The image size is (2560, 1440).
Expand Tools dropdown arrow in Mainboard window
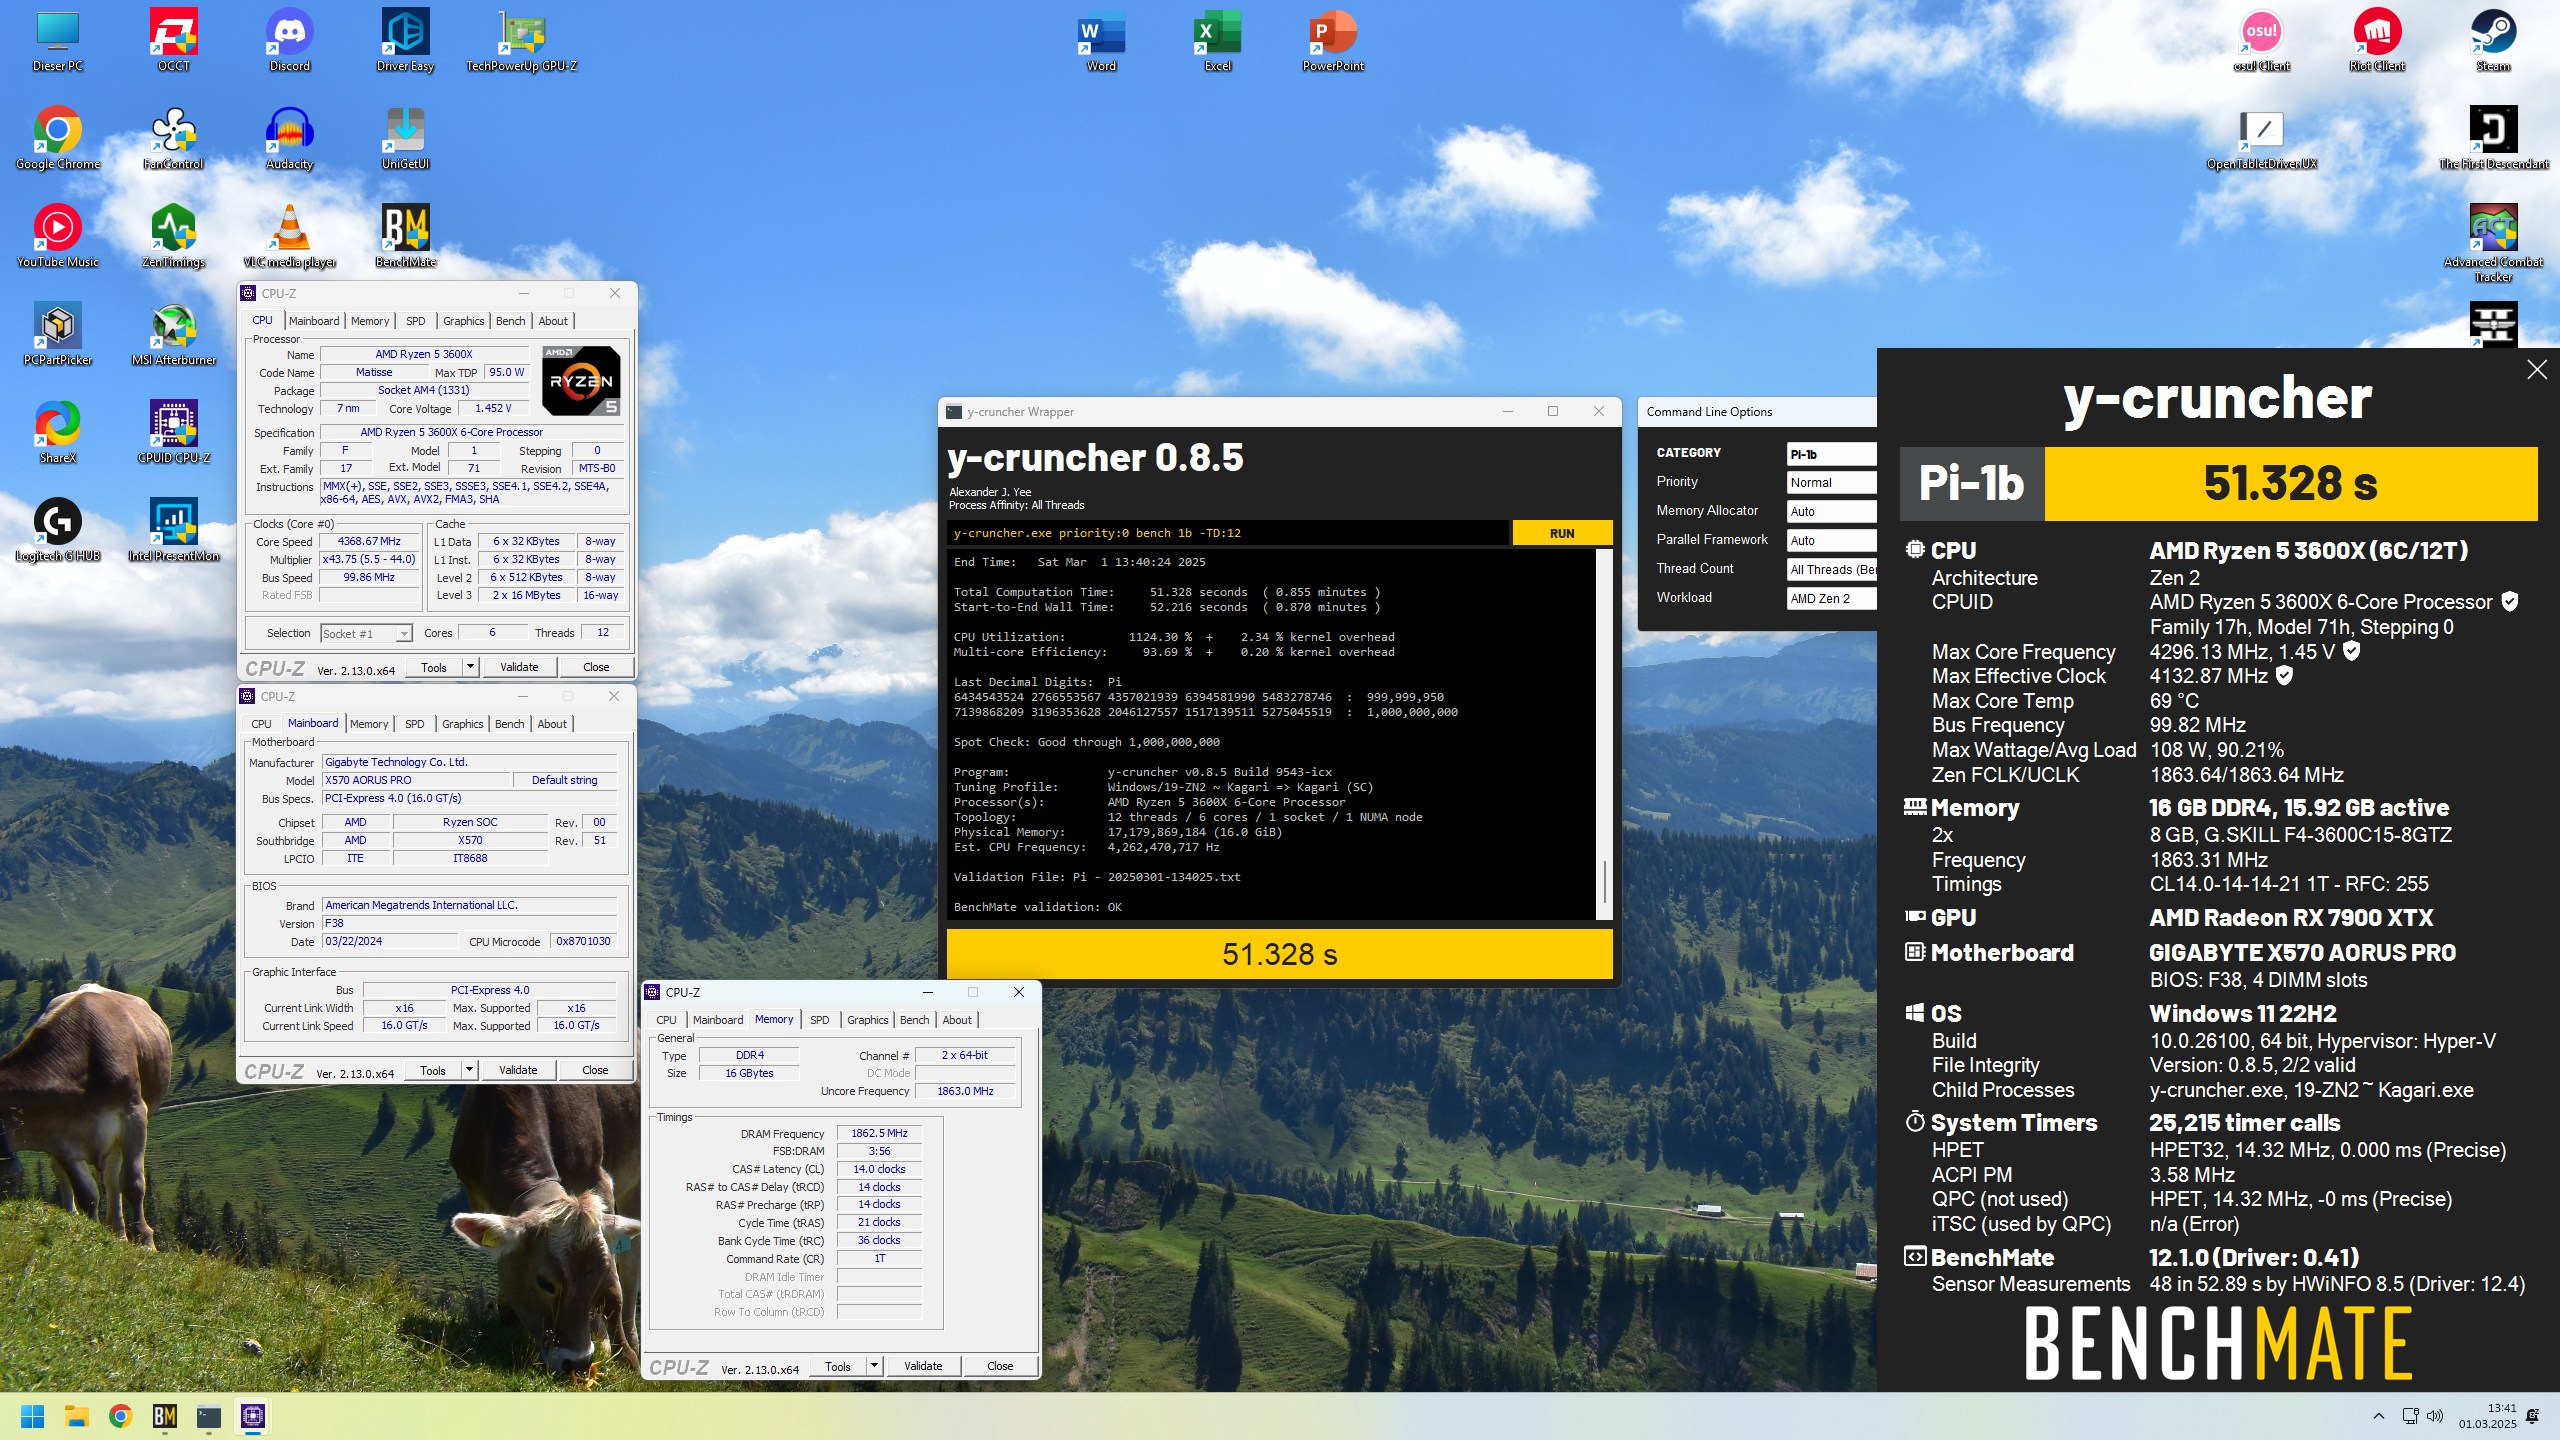pos(469,1070)
